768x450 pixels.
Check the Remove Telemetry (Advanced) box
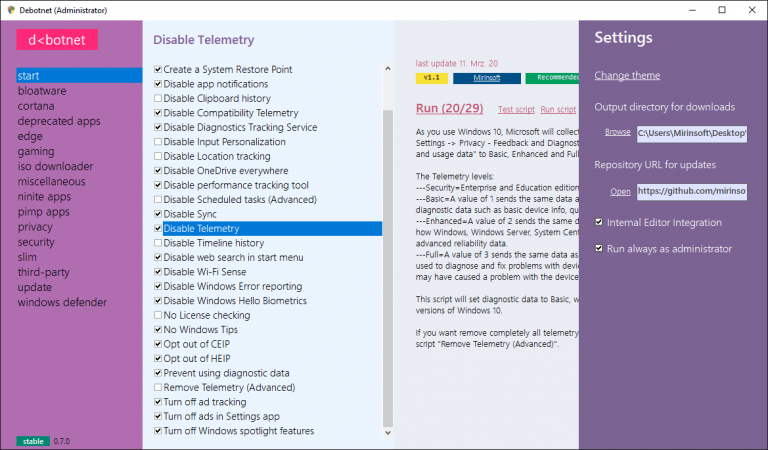158,387
